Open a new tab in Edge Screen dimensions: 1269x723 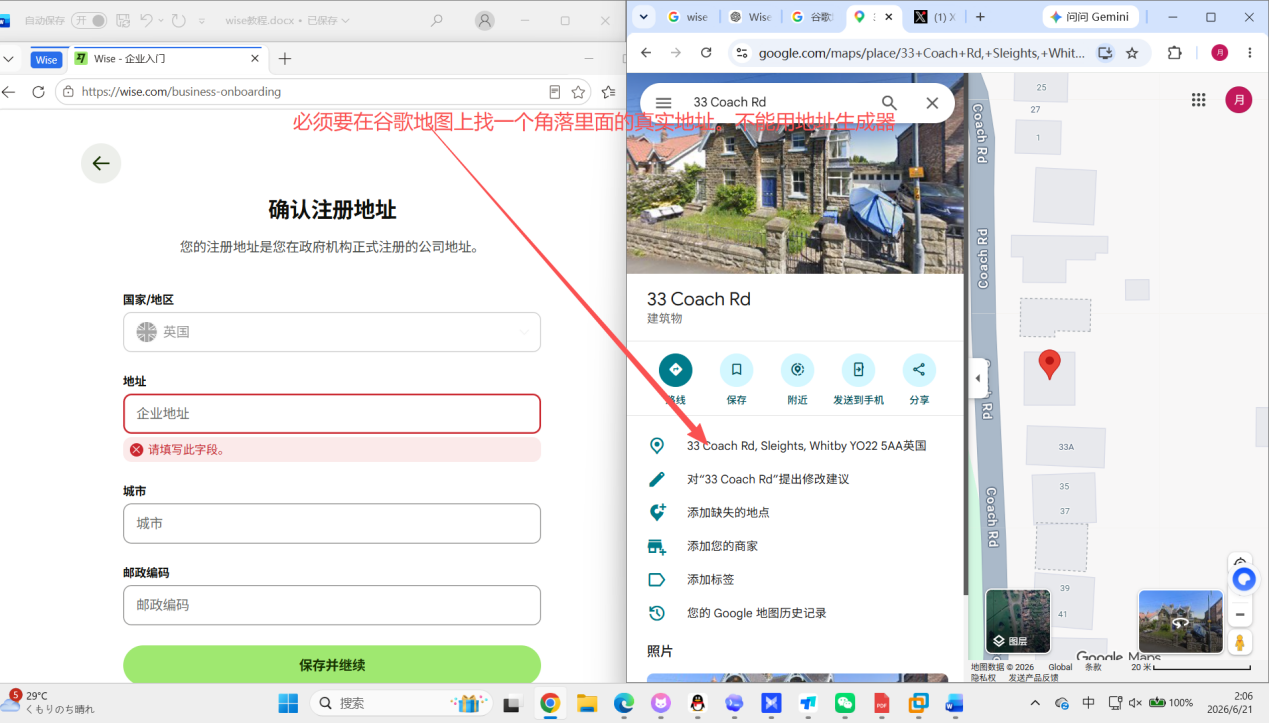(285, 59)
